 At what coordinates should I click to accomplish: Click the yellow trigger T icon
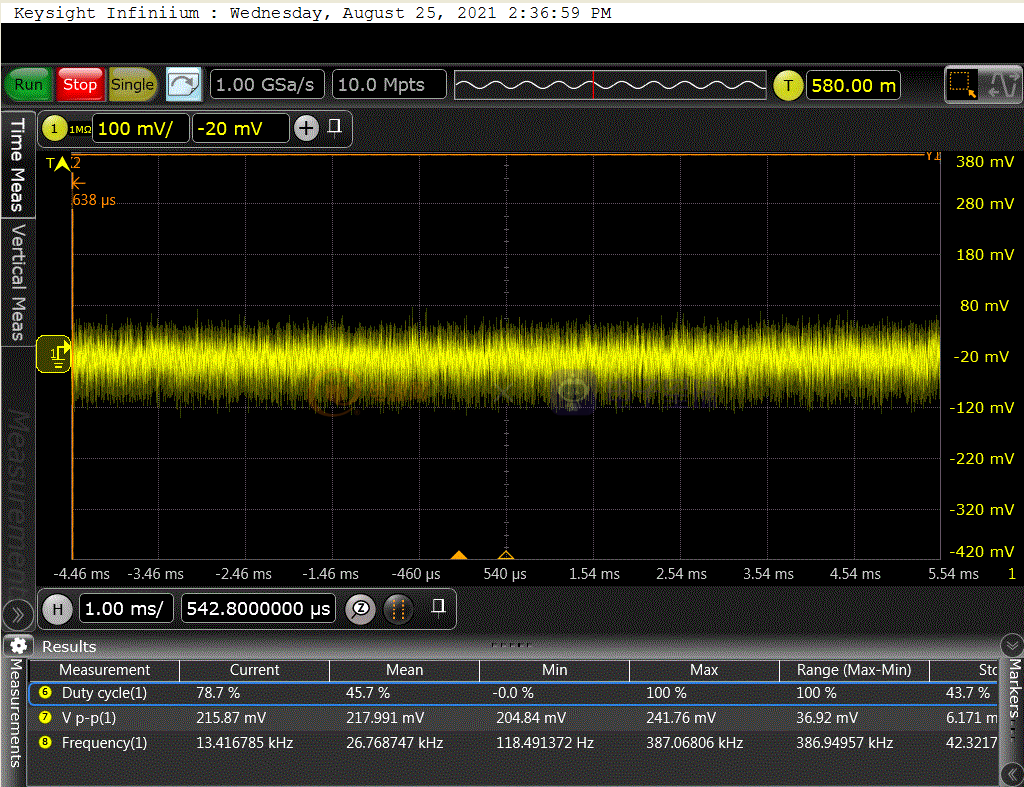pos(788,85)
